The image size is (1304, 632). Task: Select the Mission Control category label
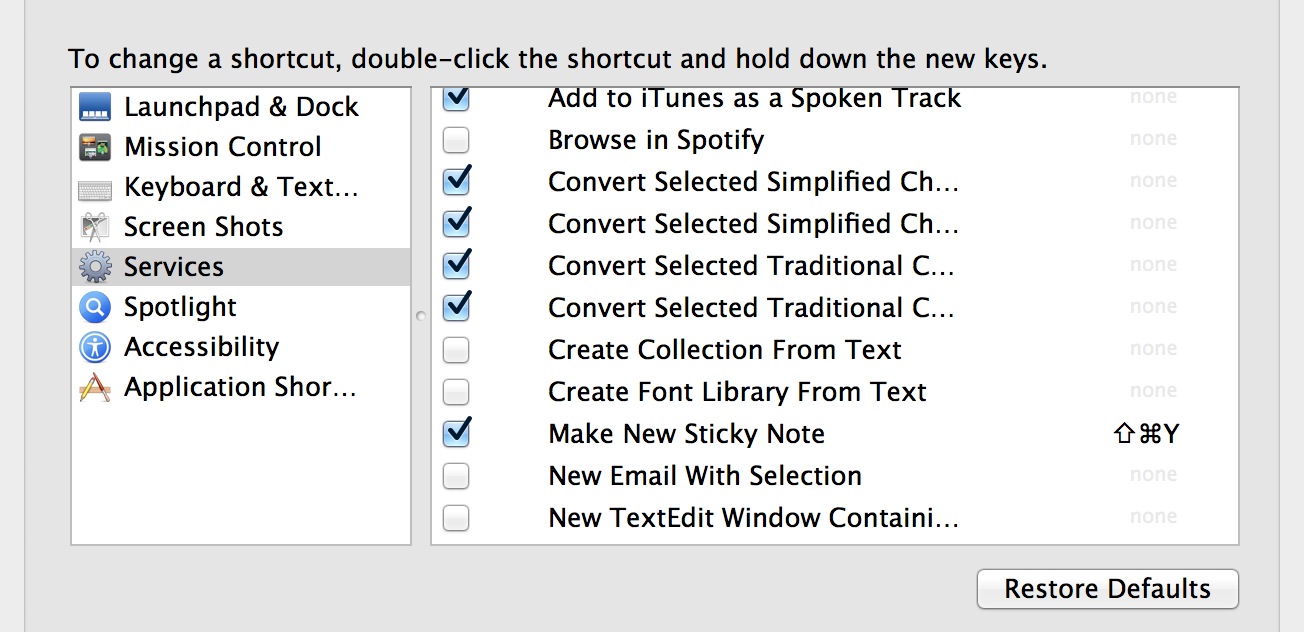222,147
